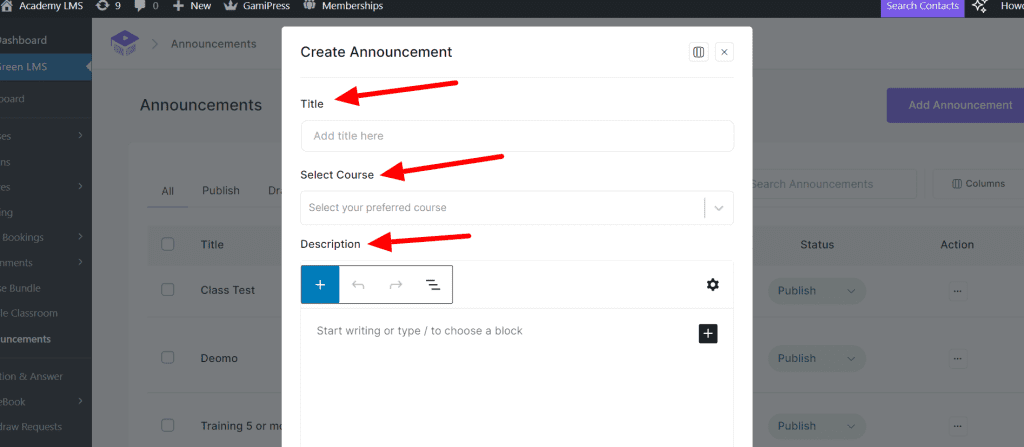The image size is (1024, 447).
Task: Open action menu dots for Deomo
Action: (957, 358)
